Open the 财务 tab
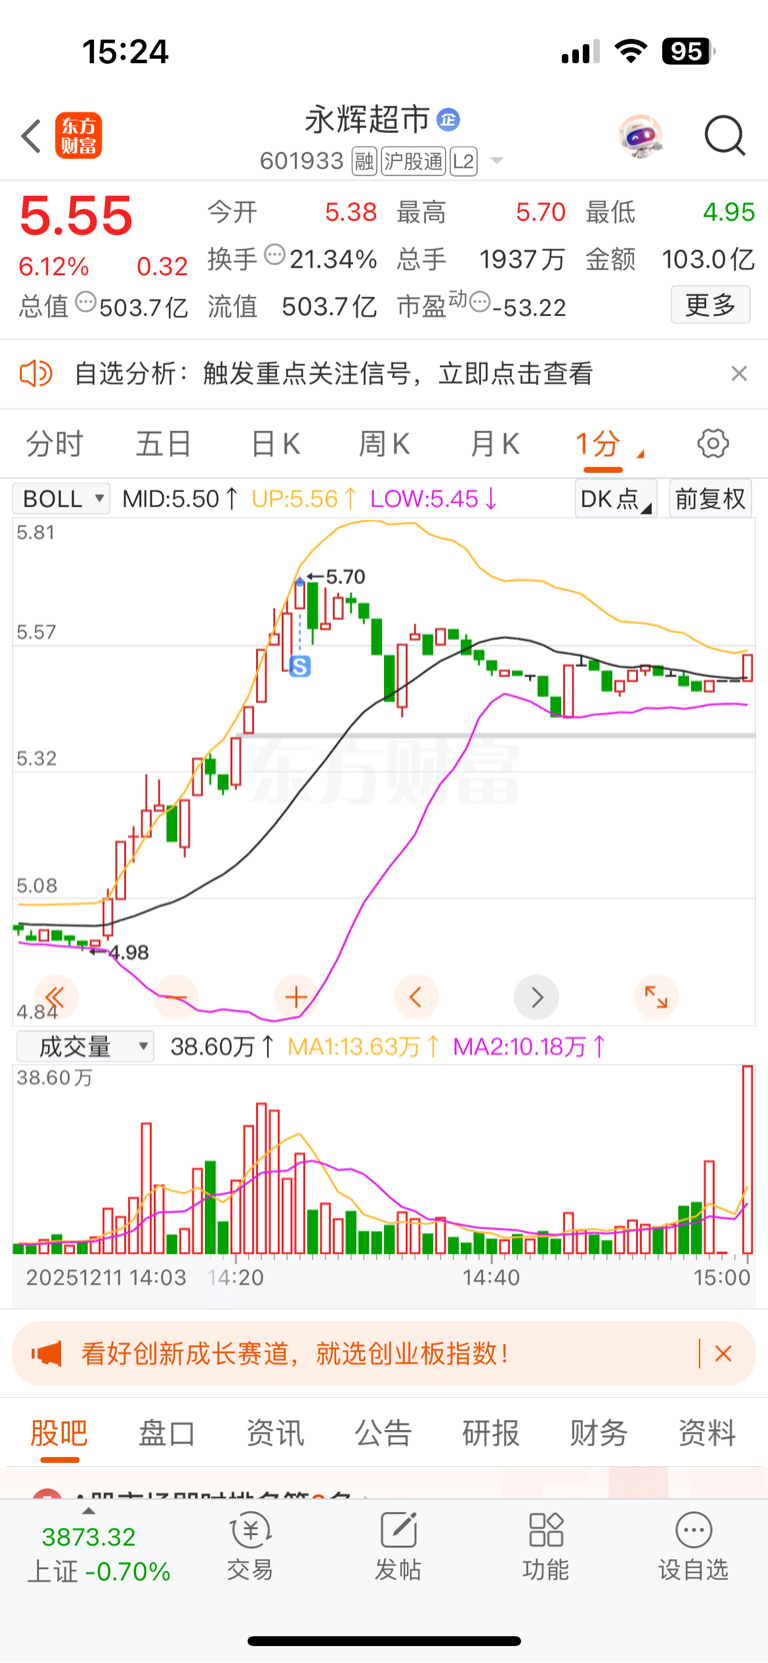This screenshot has height=1663, width=768. (x=599, y=1432)
